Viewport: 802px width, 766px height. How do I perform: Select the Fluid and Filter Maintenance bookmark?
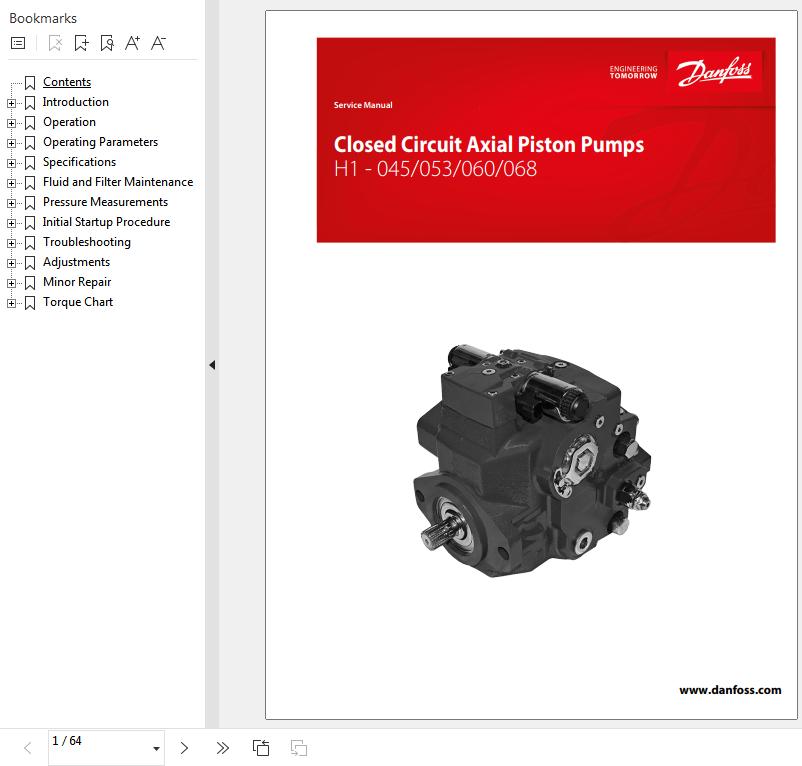[x=118, y=182]
